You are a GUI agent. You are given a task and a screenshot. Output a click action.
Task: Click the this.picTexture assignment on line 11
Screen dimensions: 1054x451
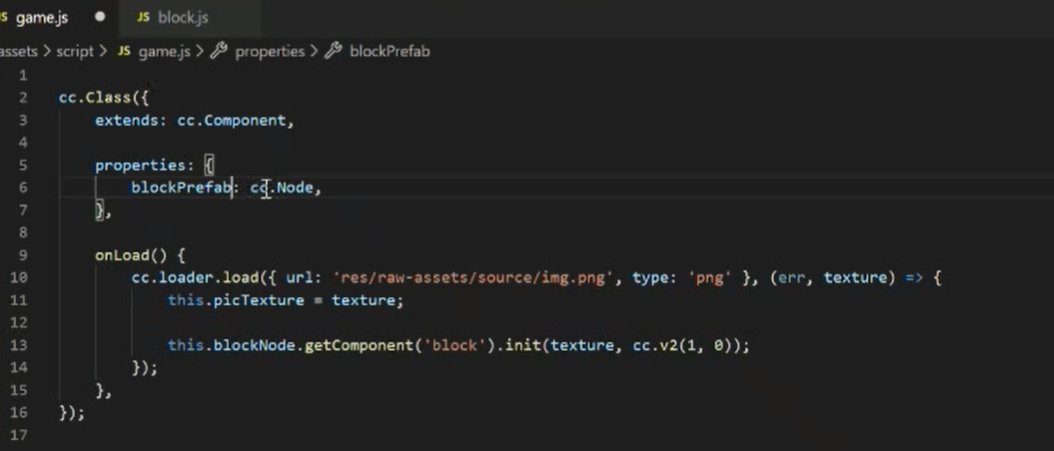coord(236,300)
